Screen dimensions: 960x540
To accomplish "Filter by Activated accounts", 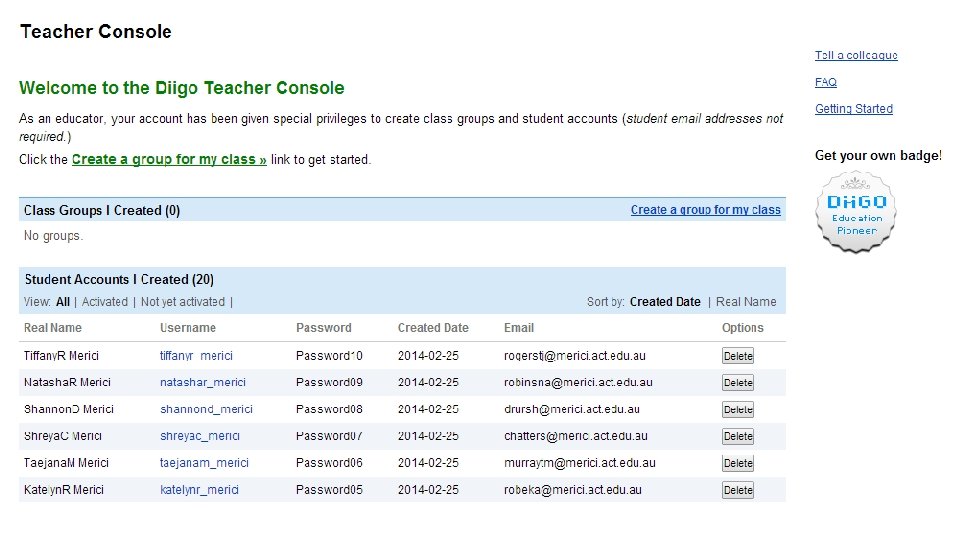I will click(x=105, y=302).
